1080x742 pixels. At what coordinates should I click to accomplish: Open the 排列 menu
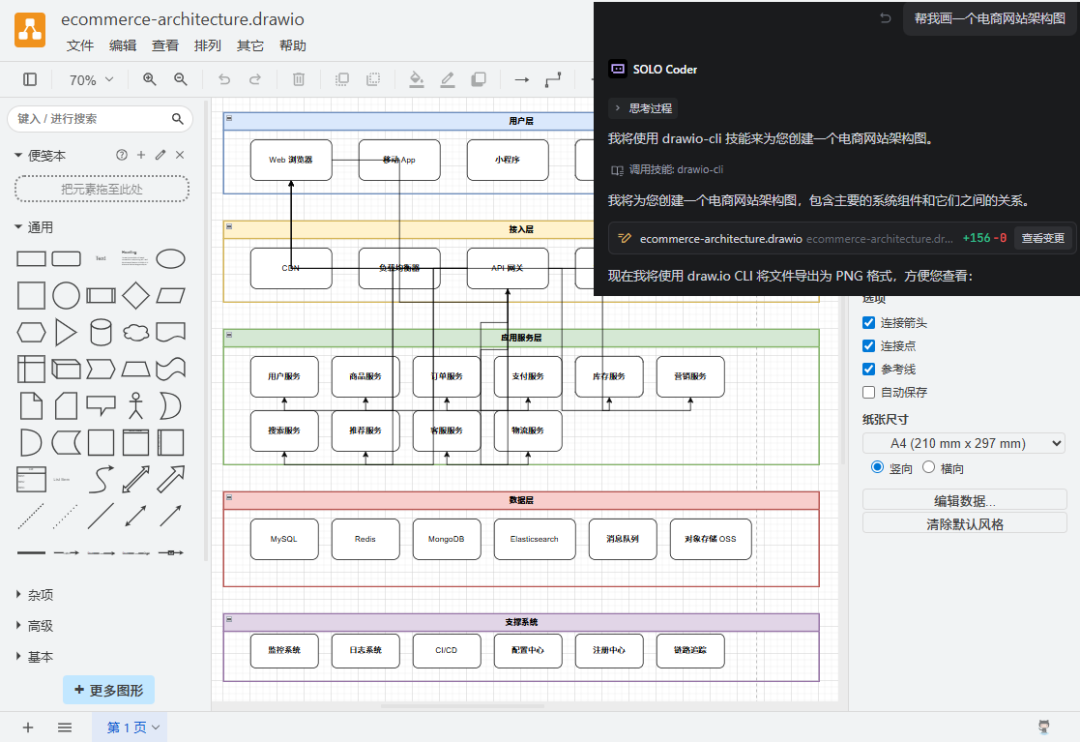tap(207, 46)
